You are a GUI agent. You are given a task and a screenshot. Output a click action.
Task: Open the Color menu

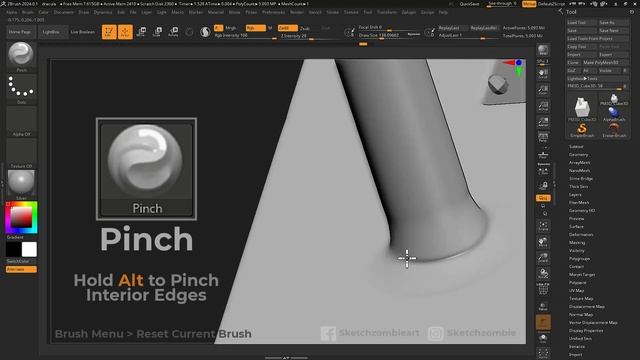point(43,12)
